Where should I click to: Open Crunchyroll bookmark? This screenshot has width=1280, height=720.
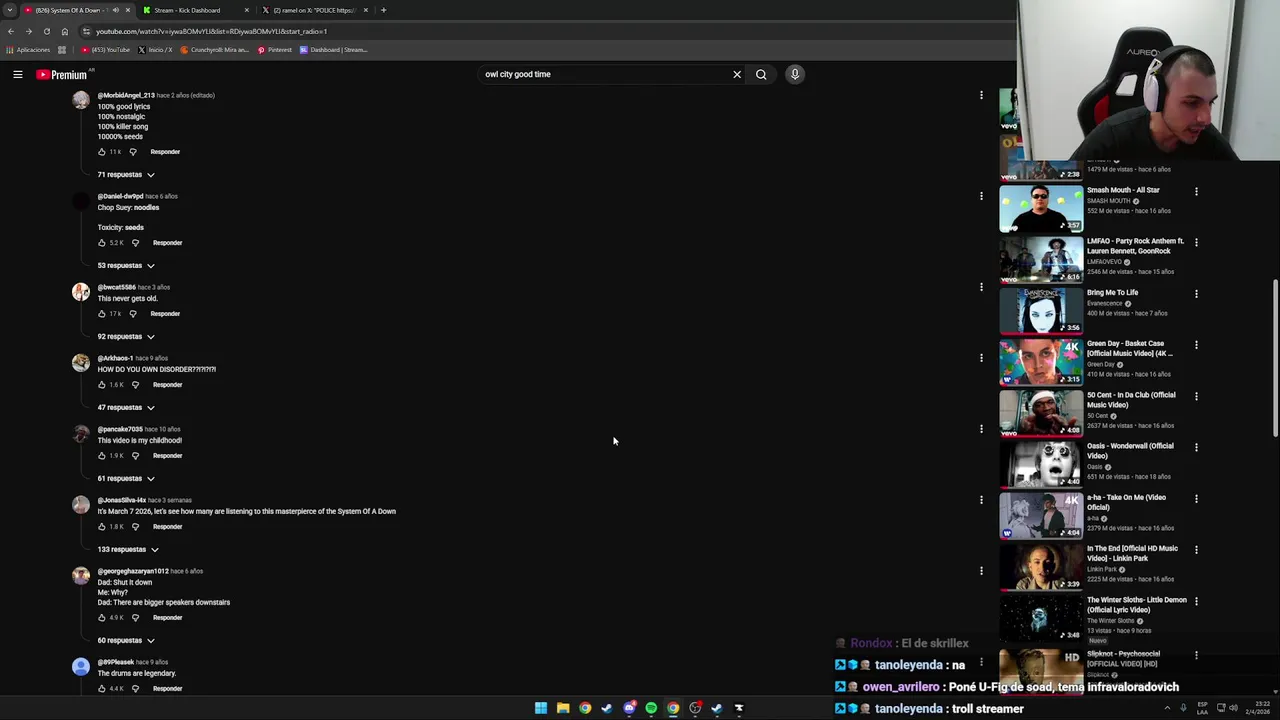(x=214, y=50)
